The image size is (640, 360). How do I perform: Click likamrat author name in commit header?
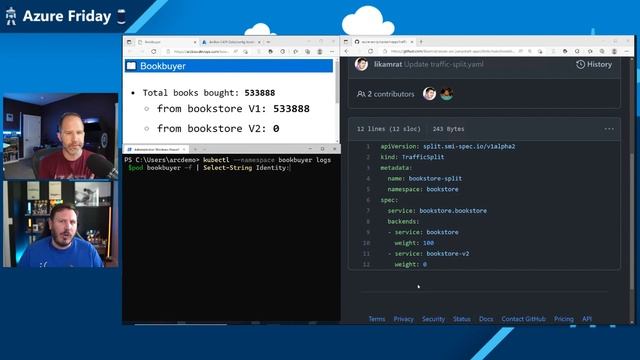coord(388,64)
